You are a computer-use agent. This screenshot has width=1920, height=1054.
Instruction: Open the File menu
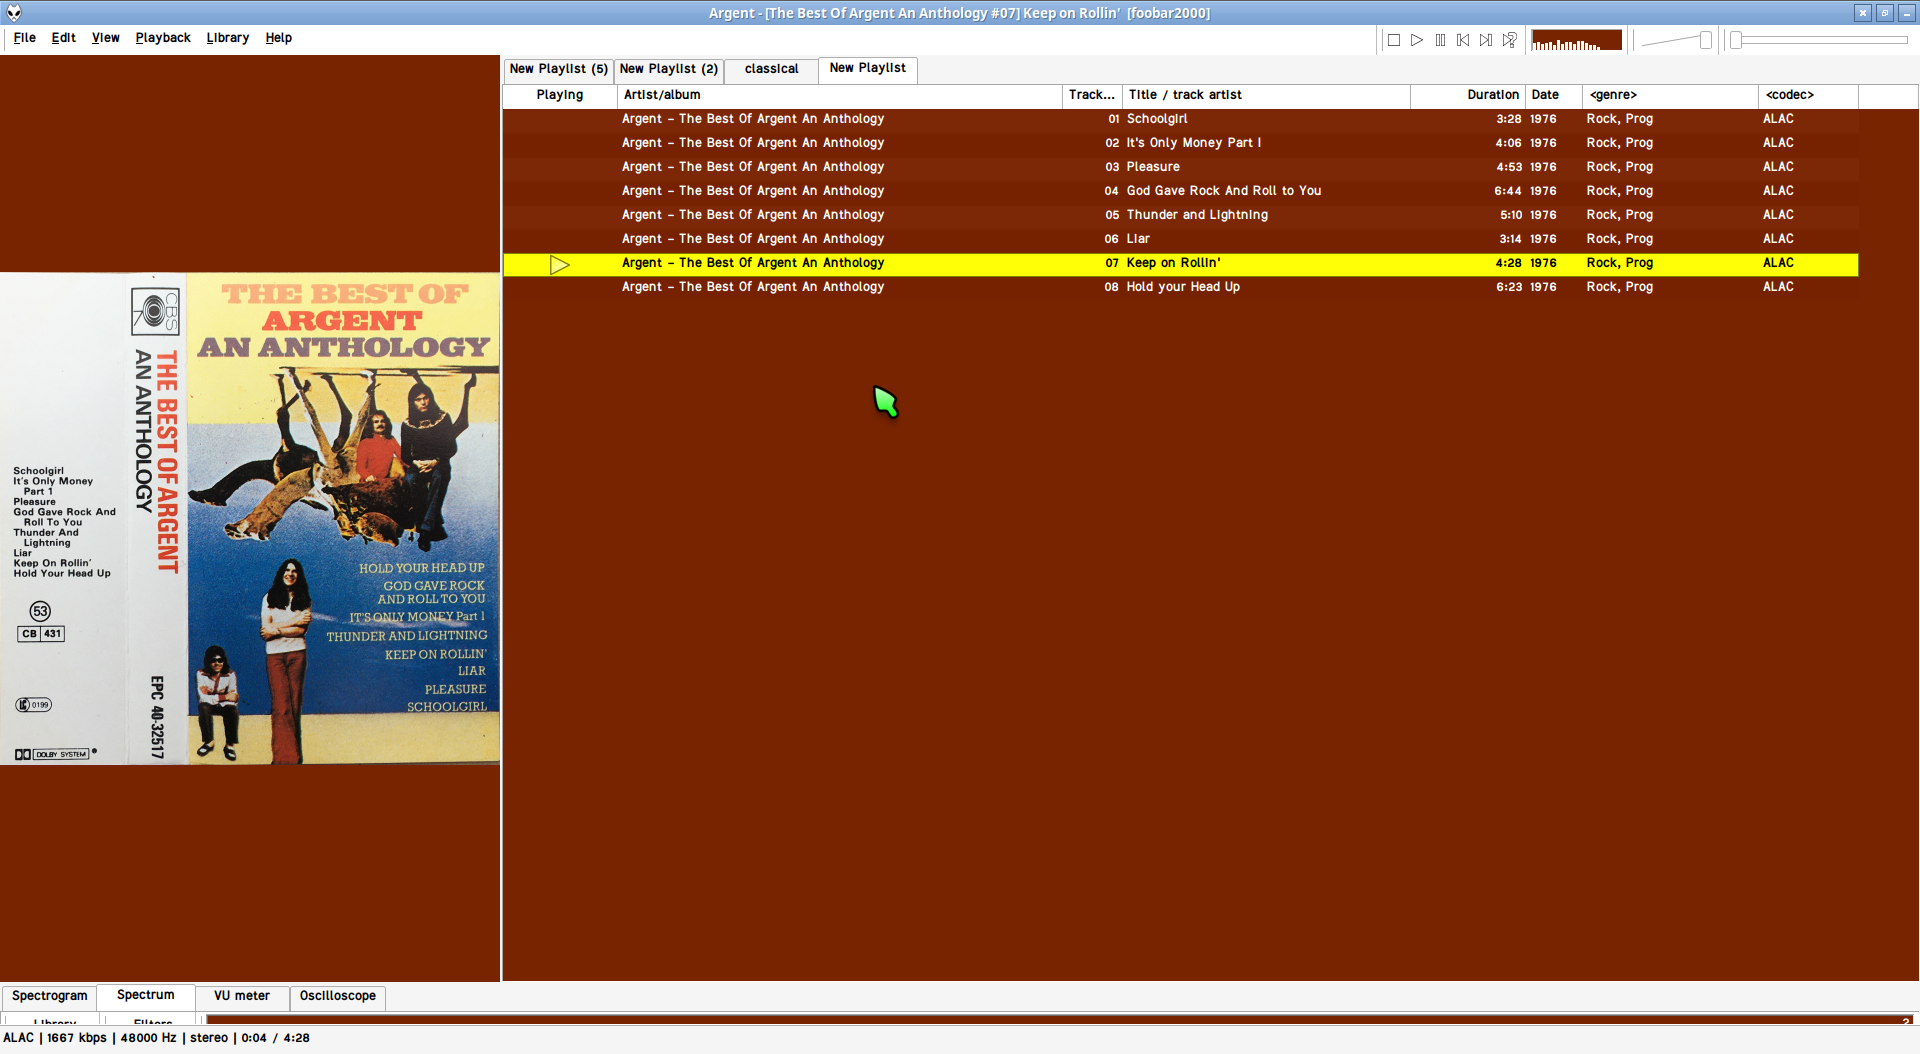25,38
